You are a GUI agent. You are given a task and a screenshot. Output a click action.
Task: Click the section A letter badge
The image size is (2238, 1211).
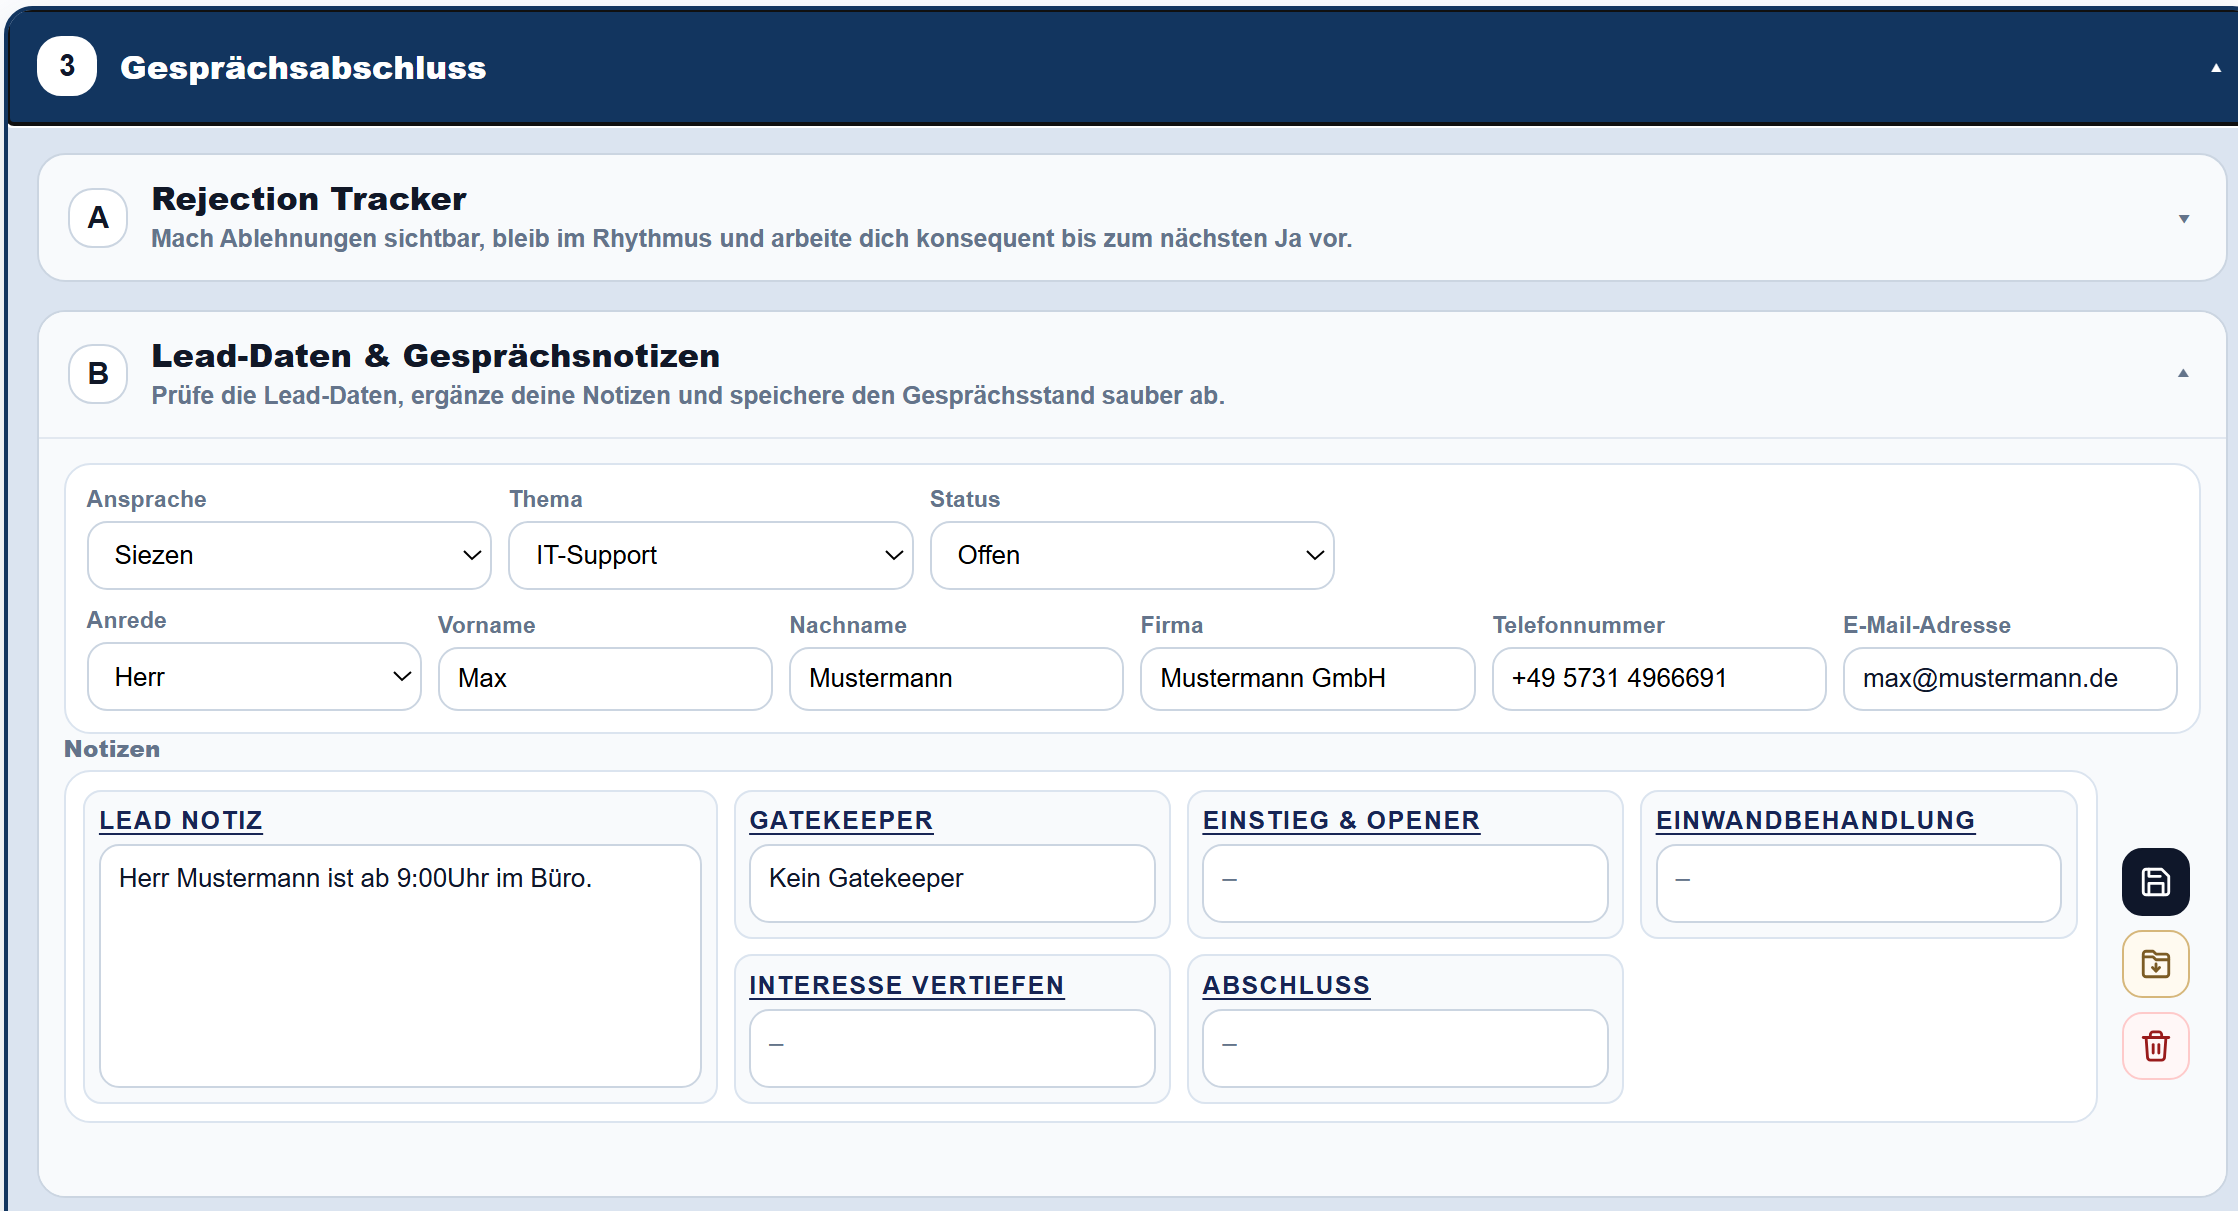click(98, 217)
